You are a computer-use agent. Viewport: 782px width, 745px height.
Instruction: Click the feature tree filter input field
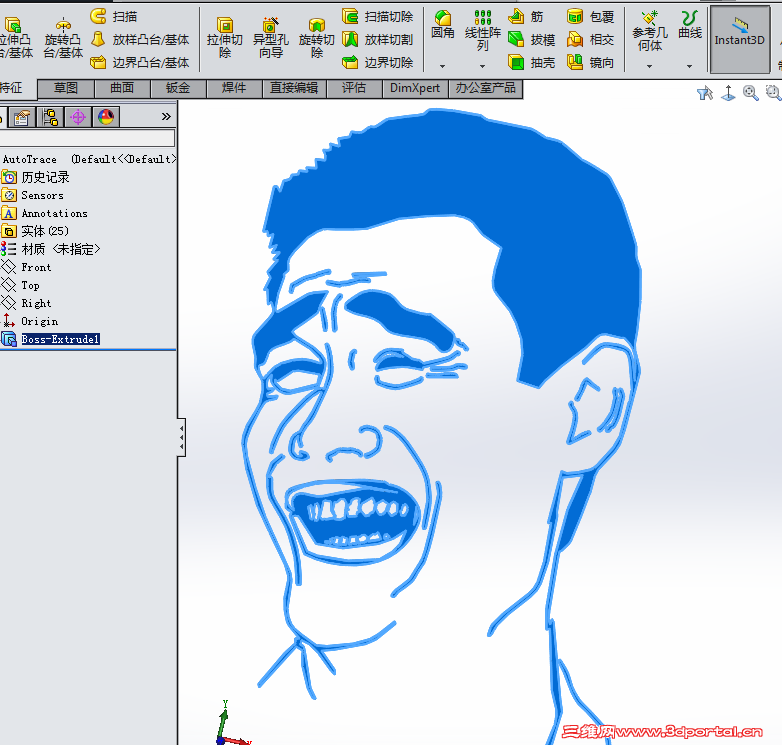tap(87, 138)
